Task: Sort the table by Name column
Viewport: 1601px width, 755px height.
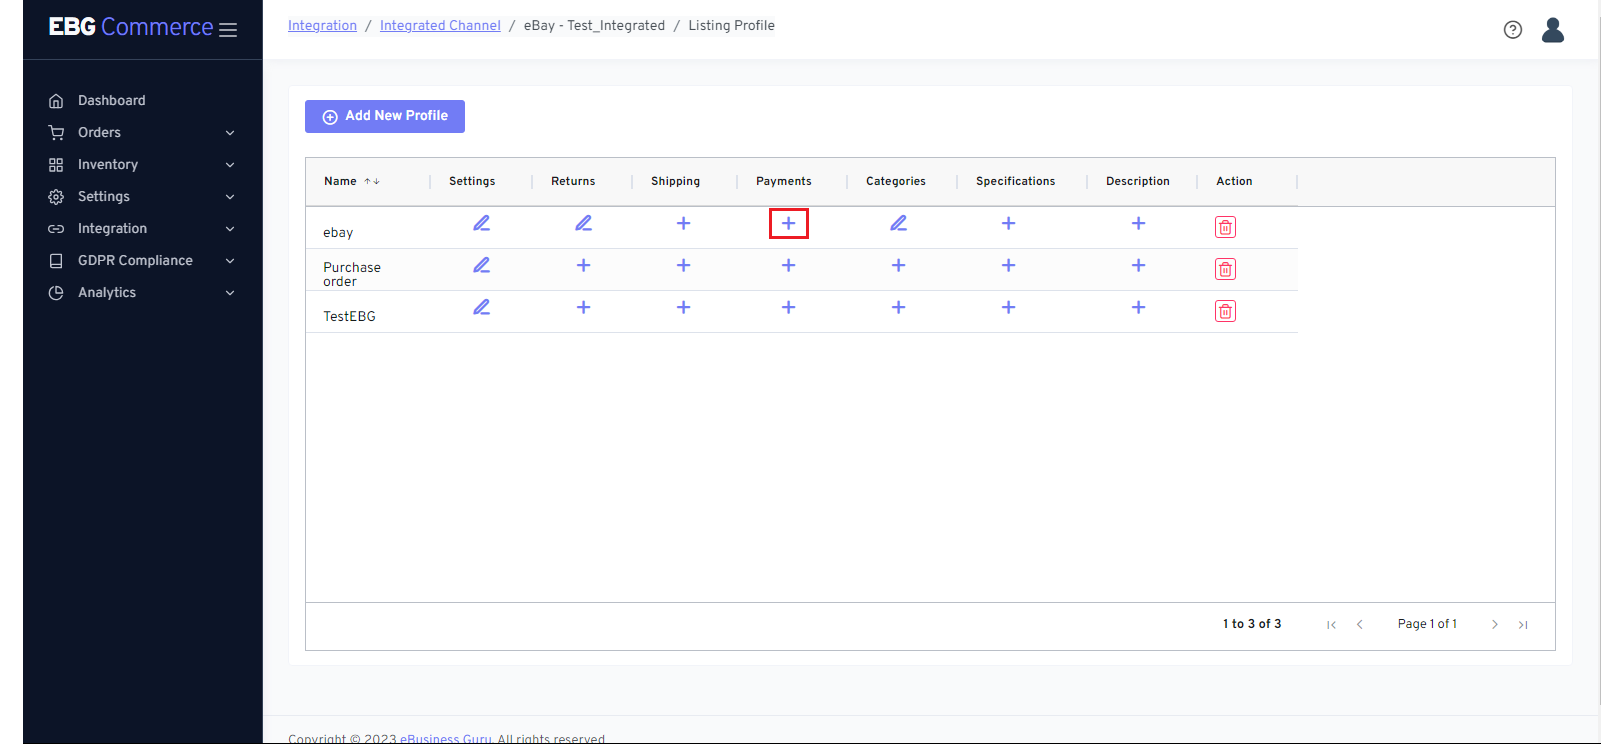Action: [341, 181]
